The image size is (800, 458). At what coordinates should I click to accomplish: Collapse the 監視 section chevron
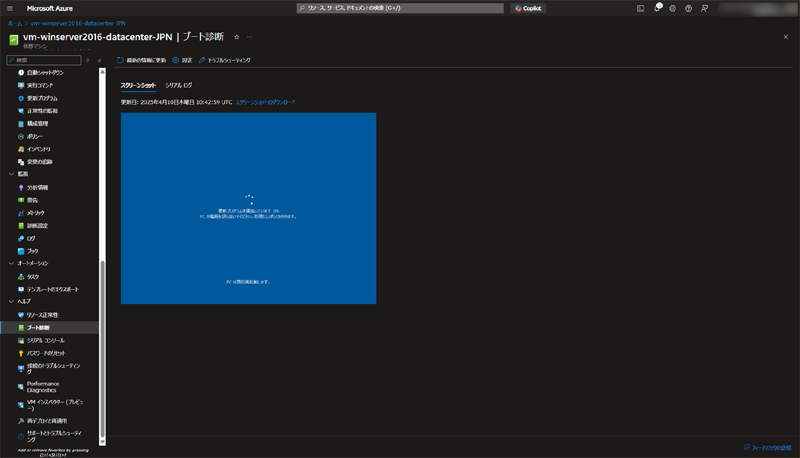pyautogui.click(x=11, y=174)
